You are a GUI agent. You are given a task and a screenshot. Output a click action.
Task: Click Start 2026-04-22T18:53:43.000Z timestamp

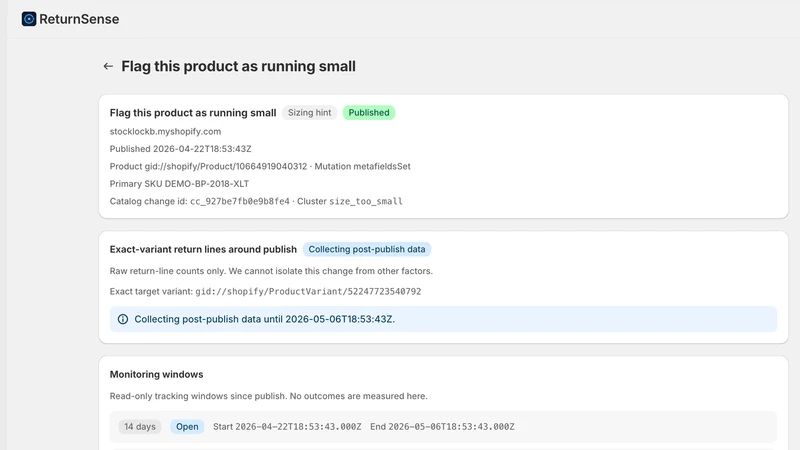click(287, 427)
